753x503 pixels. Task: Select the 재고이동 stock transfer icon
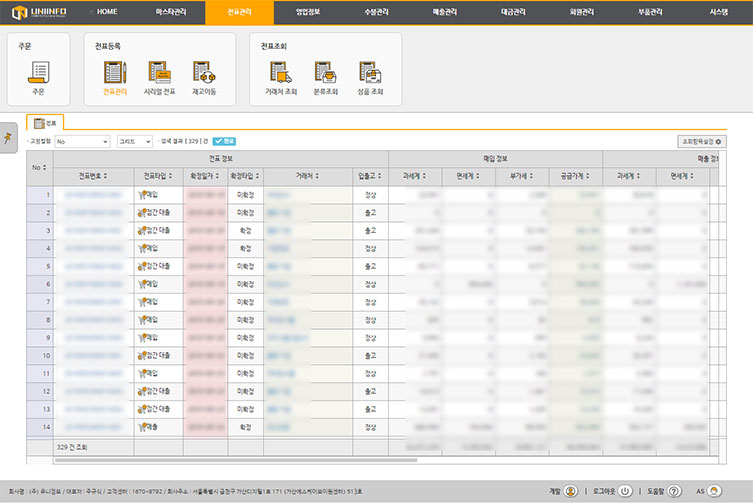[x=204, y=73]
